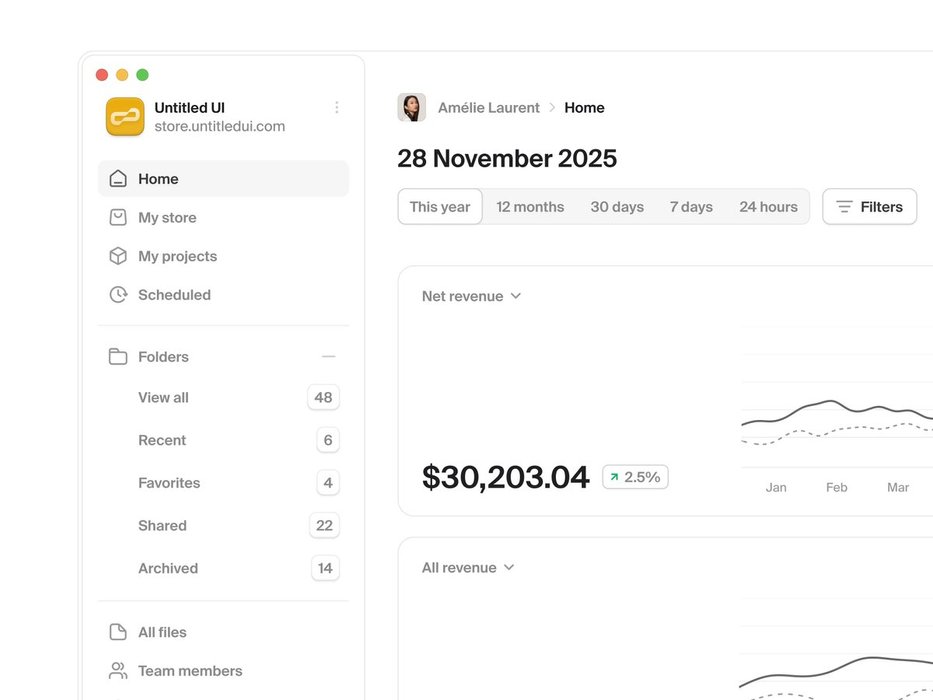Select the My projects cube icon
The image size is (933, 700).
pyautogui.click(x=118, y=256)
